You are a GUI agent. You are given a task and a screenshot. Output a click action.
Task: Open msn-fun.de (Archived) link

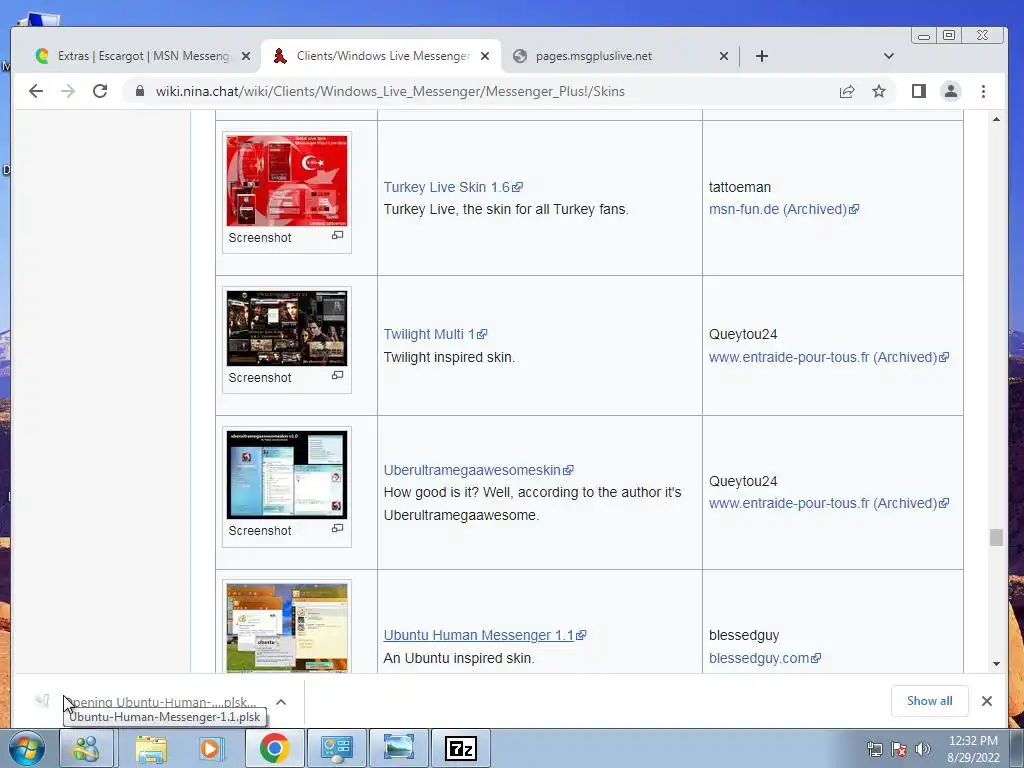pyautogui.click(x=784, y=210)
